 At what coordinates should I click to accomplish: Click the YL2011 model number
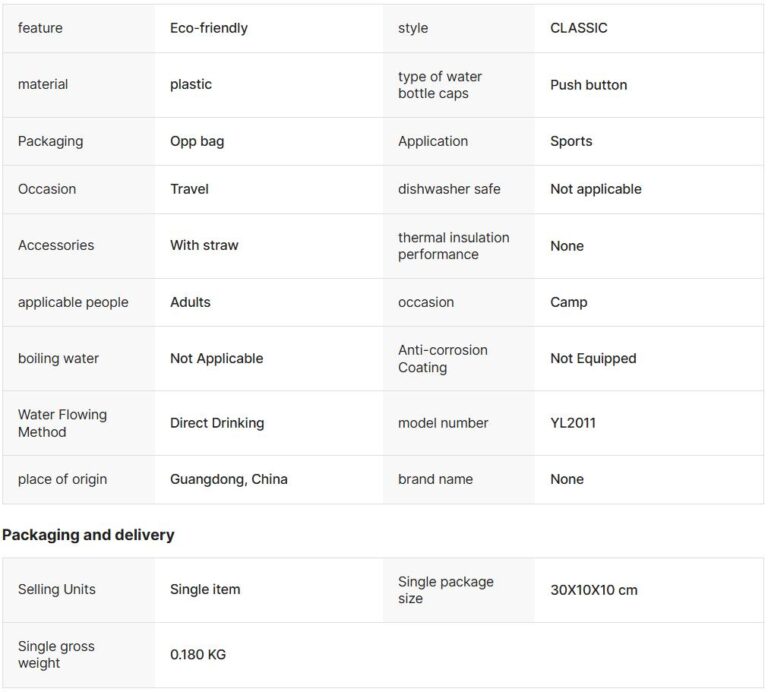click(x=573, y=423)
